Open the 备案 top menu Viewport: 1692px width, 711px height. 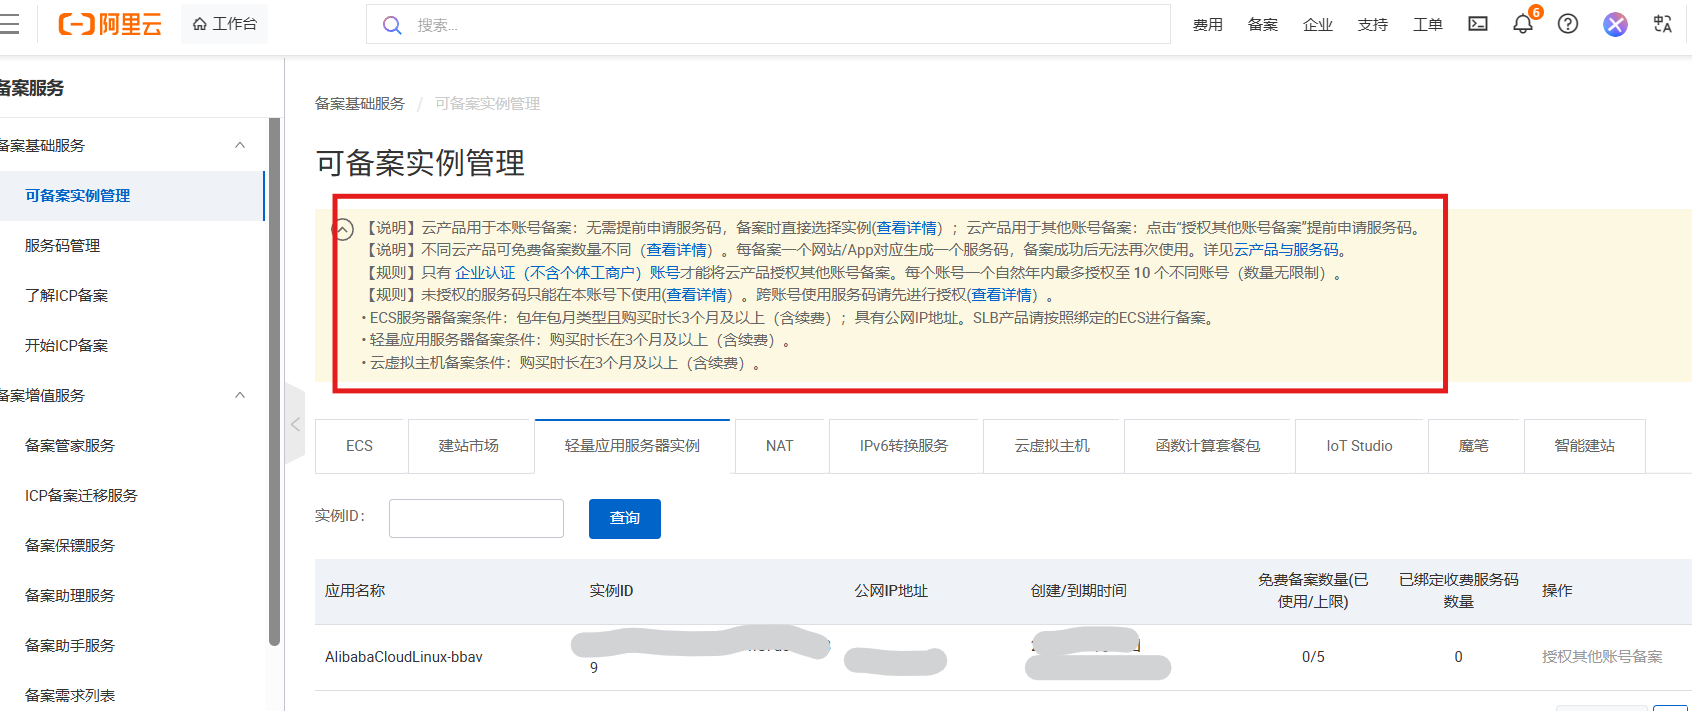(1263, 25)
